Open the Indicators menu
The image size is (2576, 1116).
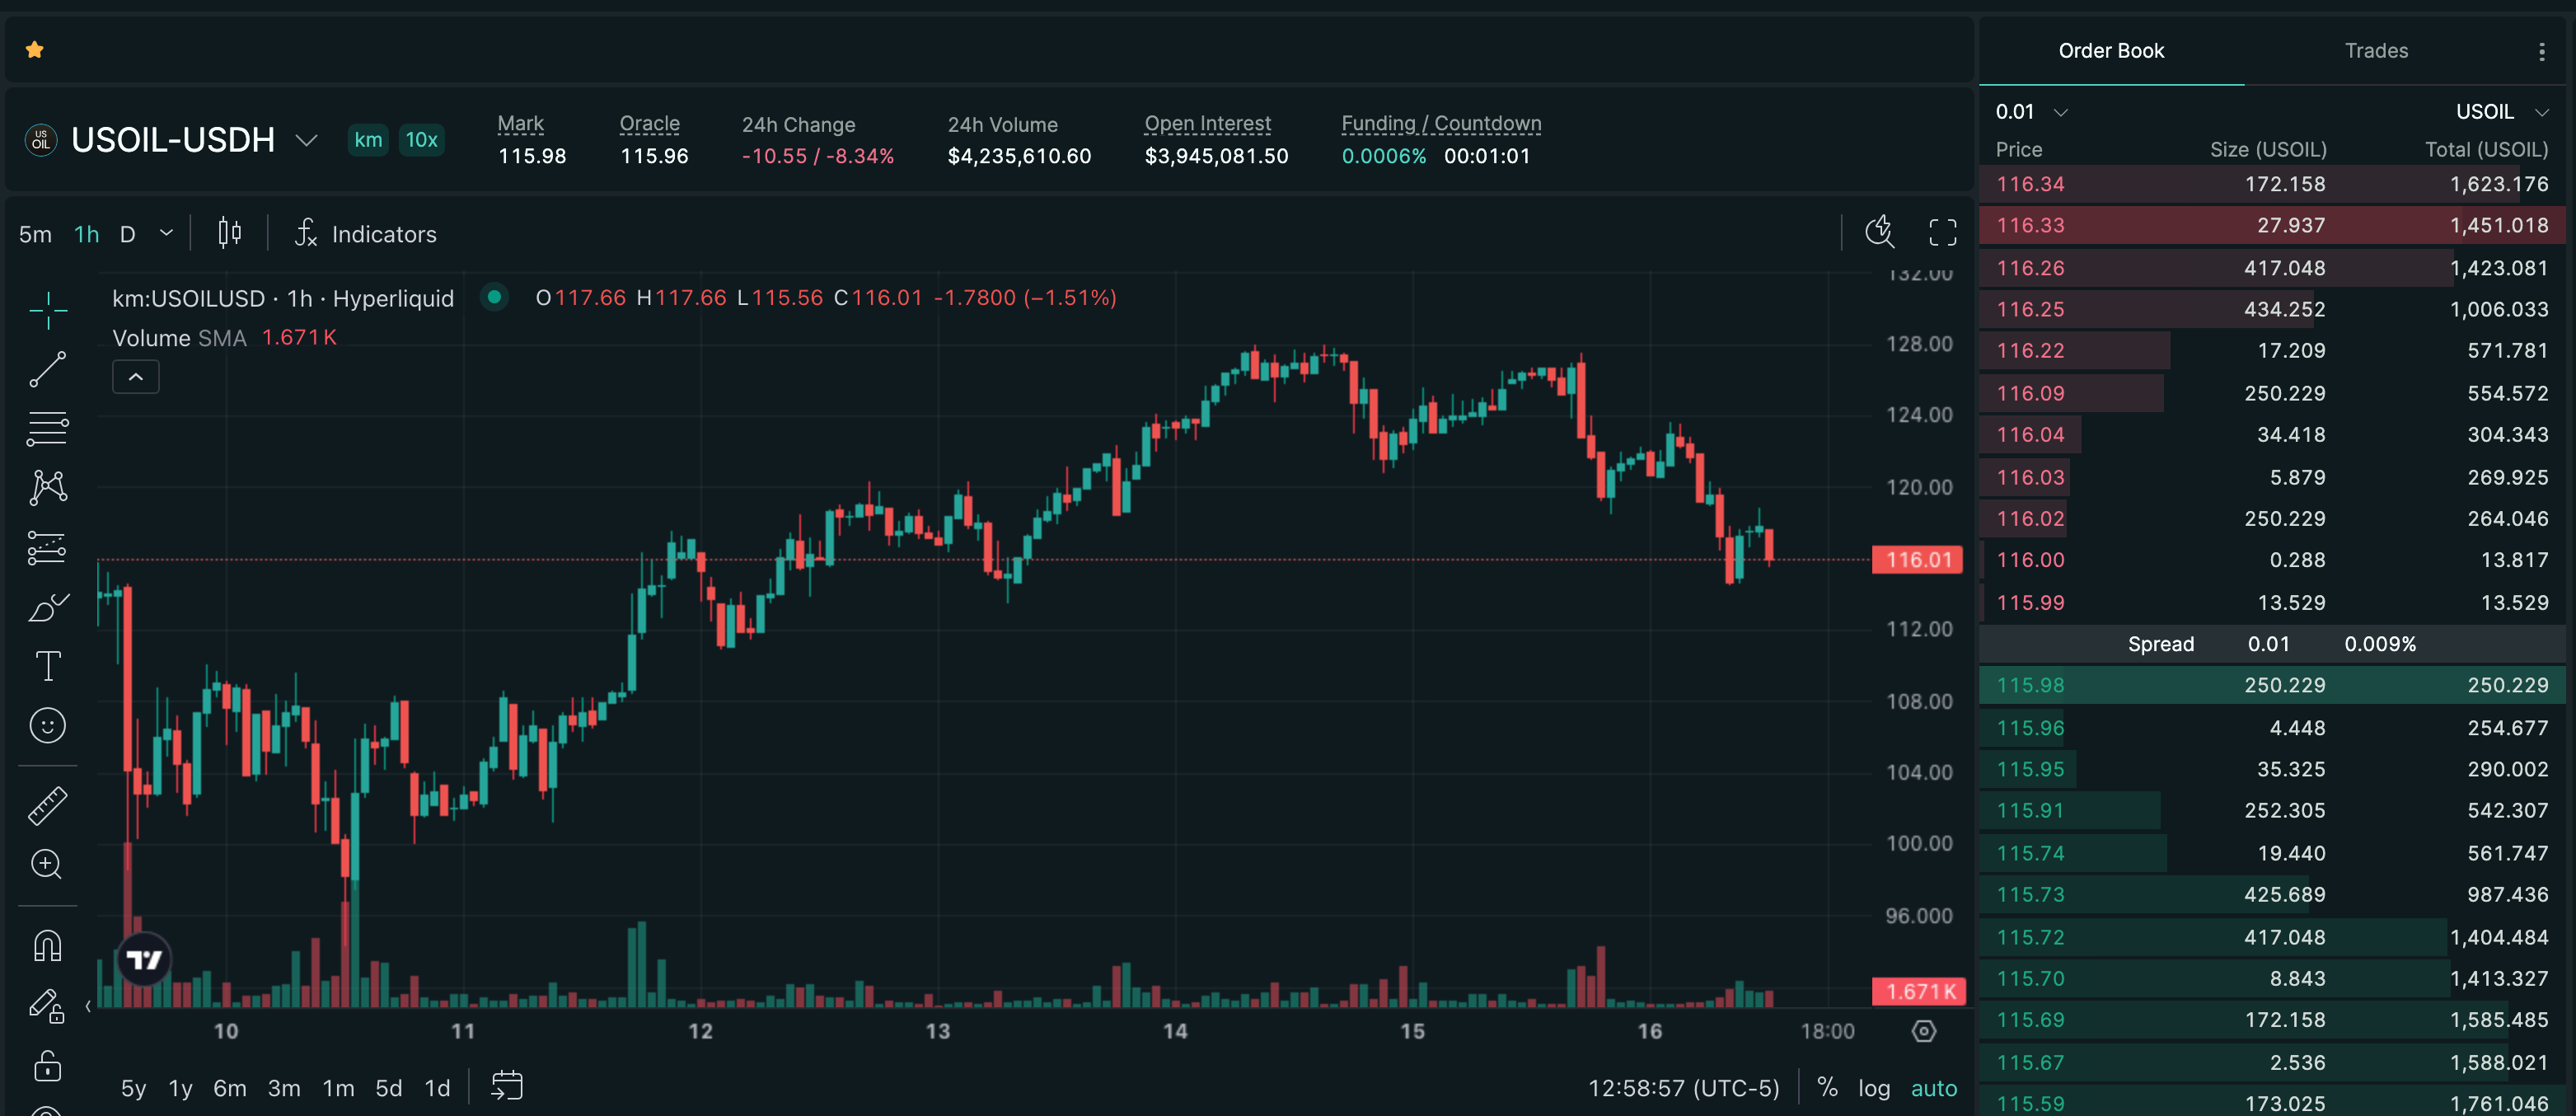(x=365, y=234)
